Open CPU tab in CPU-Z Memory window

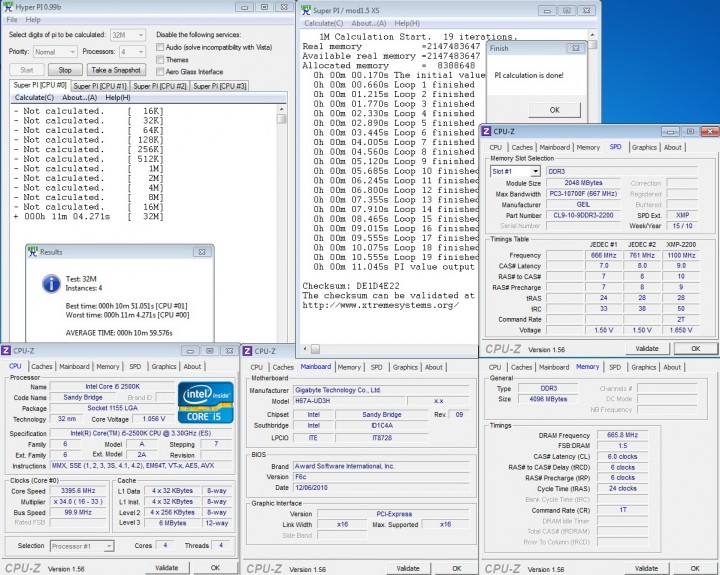point(495,367)
